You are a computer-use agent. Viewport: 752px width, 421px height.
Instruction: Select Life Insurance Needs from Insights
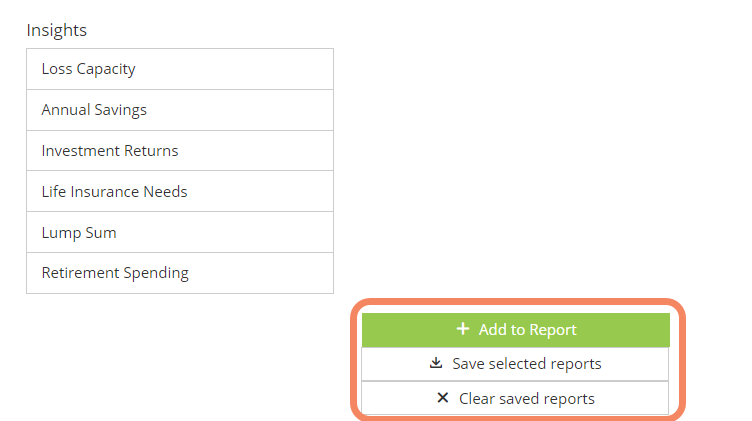point(180,191)
